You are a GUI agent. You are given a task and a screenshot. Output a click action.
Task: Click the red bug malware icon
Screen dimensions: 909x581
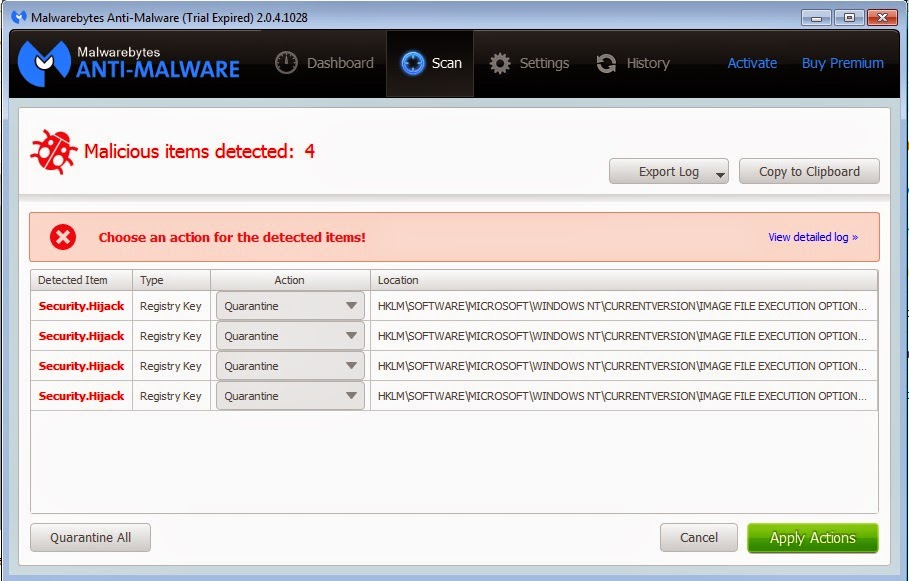[53, 152]
